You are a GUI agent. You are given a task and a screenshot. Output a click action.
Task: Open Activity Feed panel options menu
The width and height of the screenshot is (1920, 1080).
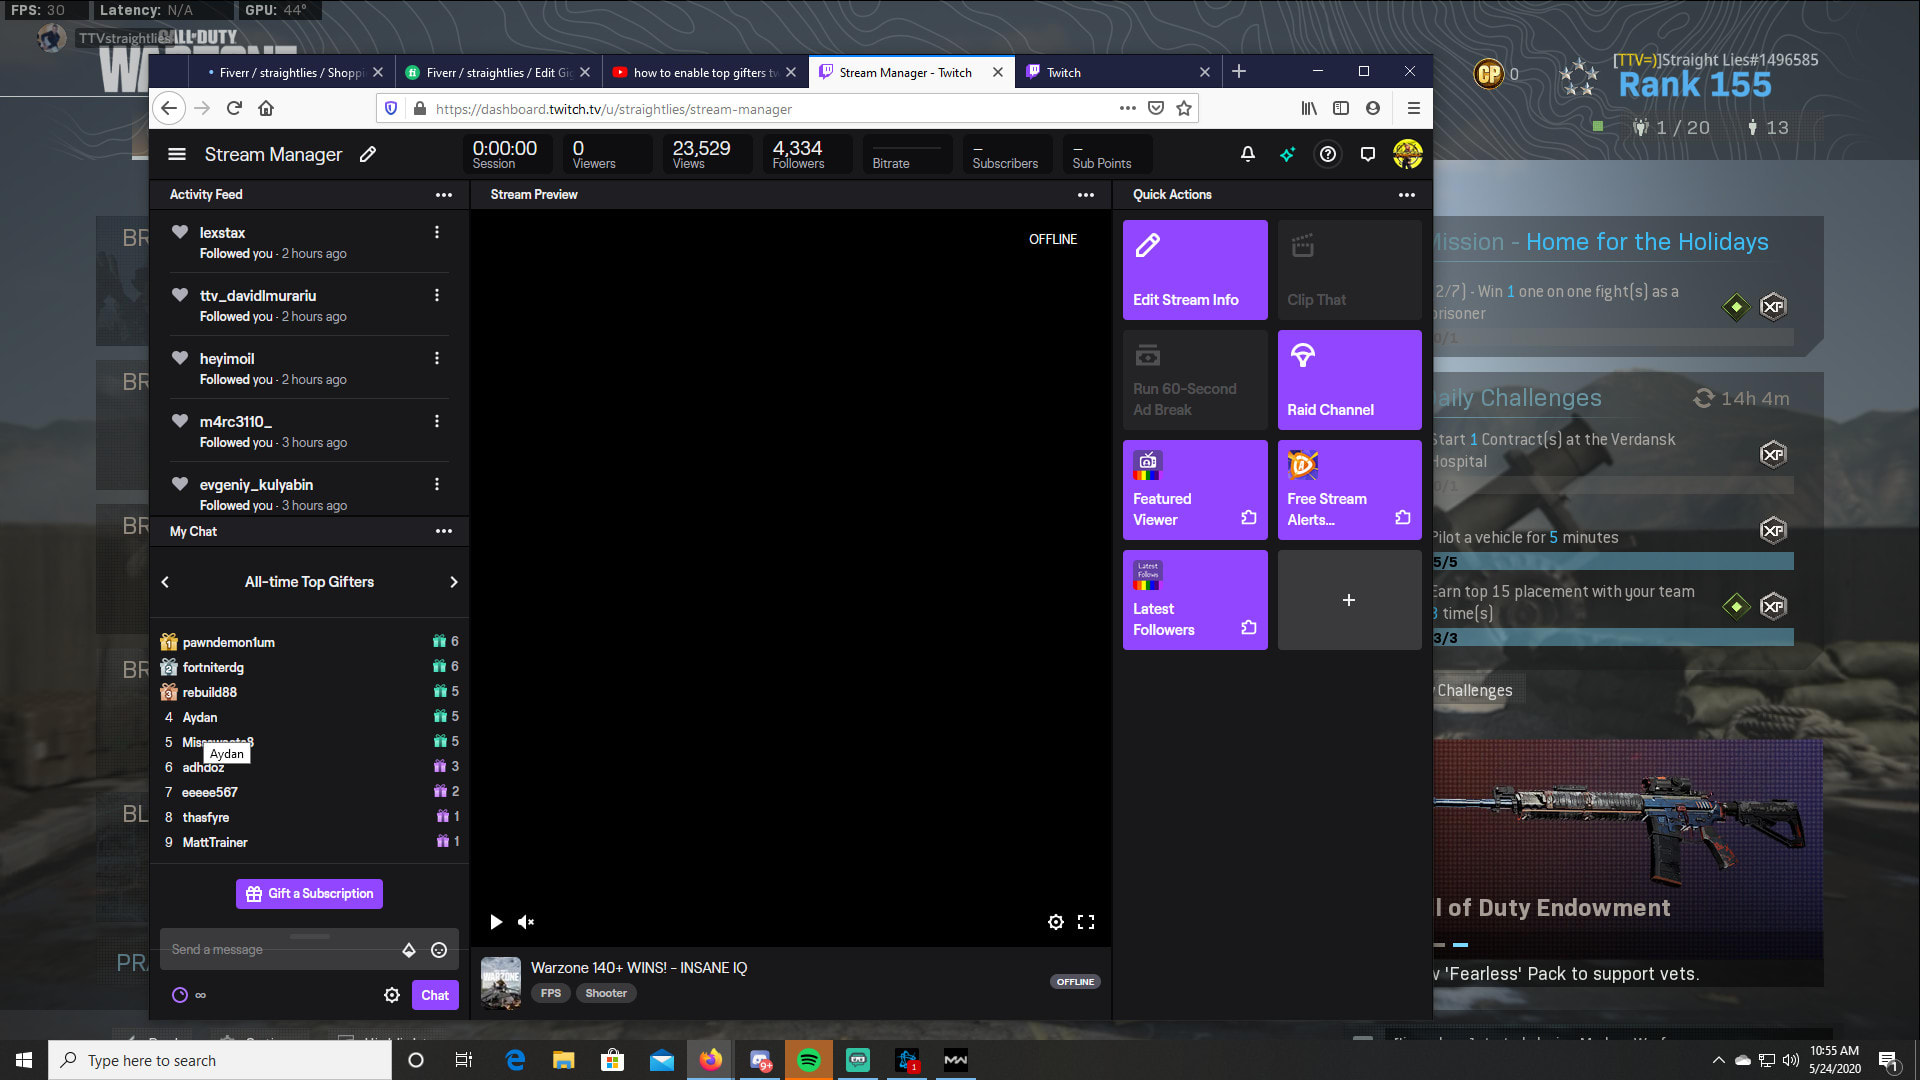[444, 195]
